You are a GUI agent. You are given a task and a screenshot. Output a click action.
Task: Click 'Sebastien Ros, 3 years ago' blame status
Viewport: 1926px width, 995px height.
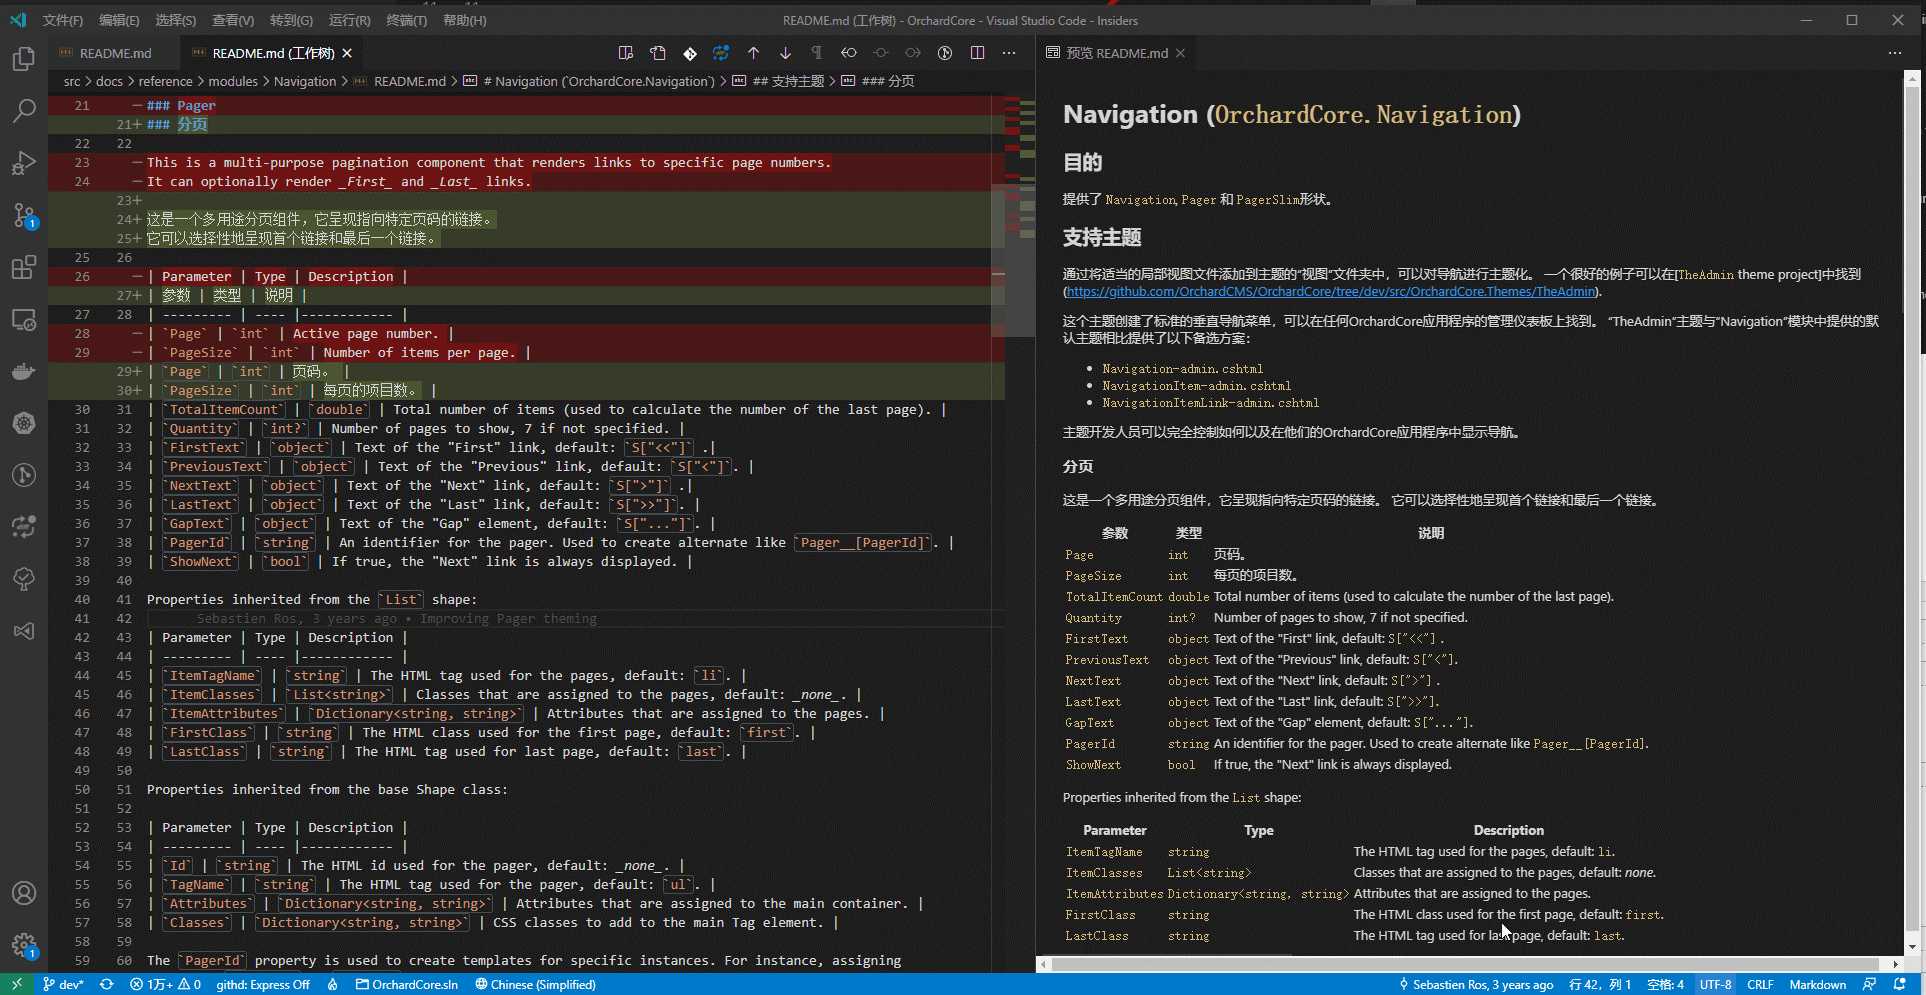tap(1475, 984)
